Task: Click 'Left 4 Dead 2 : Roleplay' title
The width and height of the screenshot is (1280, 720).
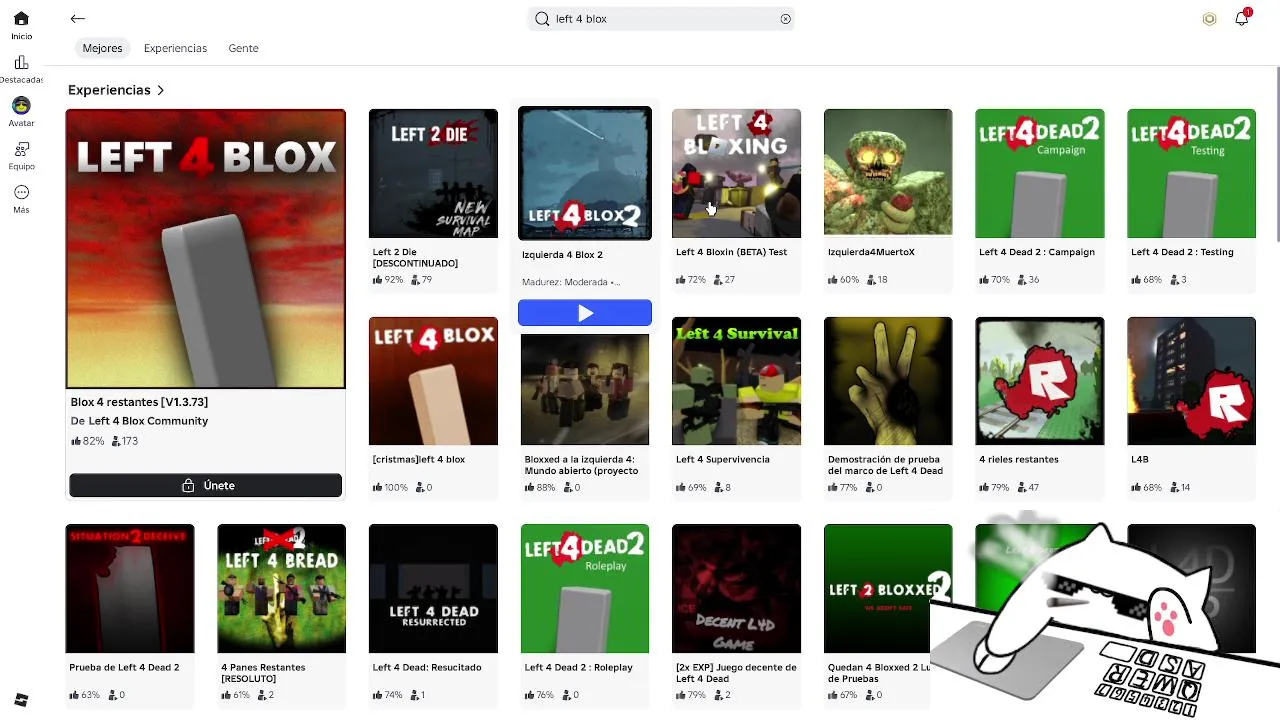Action: pos(578,667)
